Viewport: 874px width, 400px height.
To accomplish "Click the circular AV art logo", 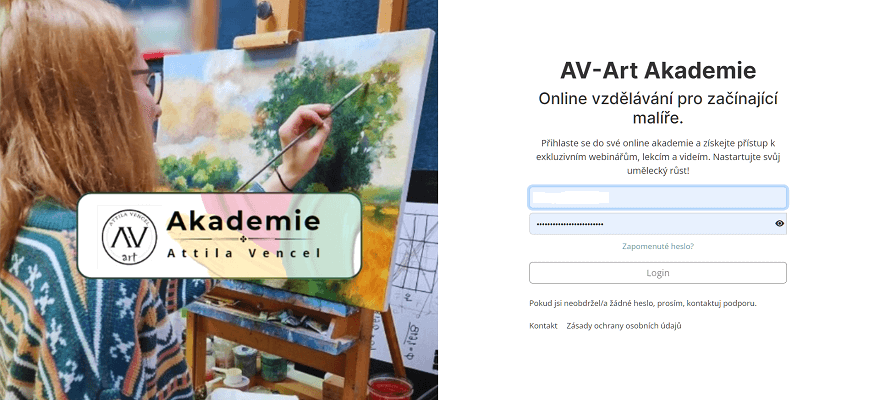I will (x=126, y=236).
